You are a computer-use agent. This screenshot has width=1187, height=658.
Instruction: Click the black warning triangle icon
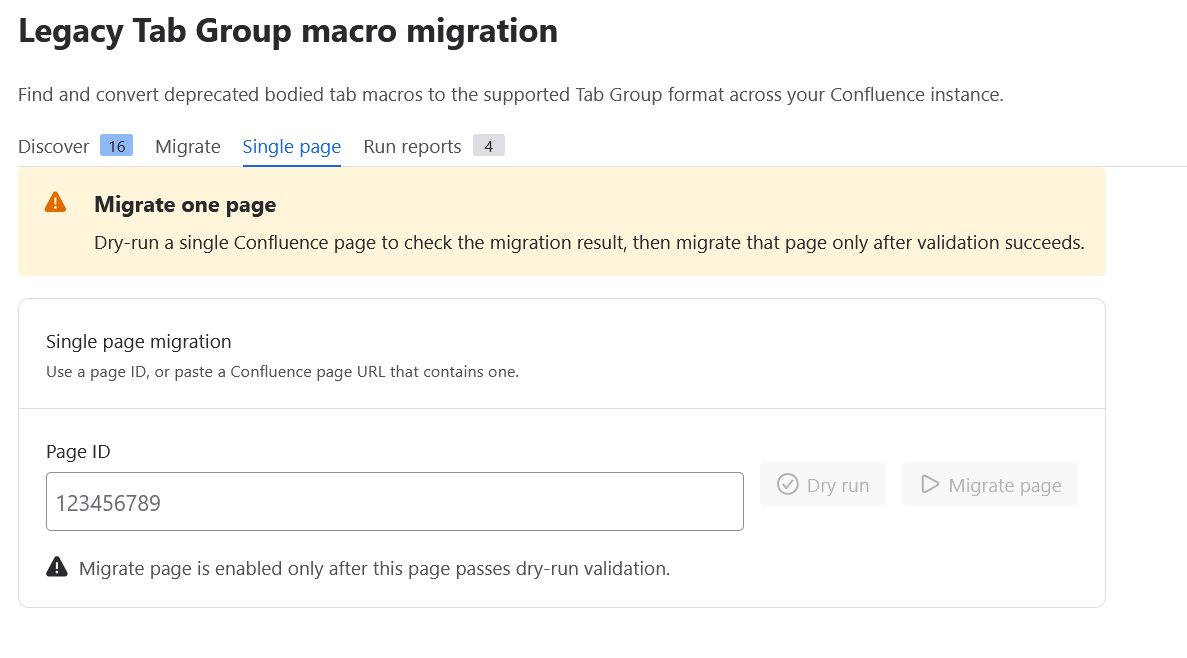(57, 567)
